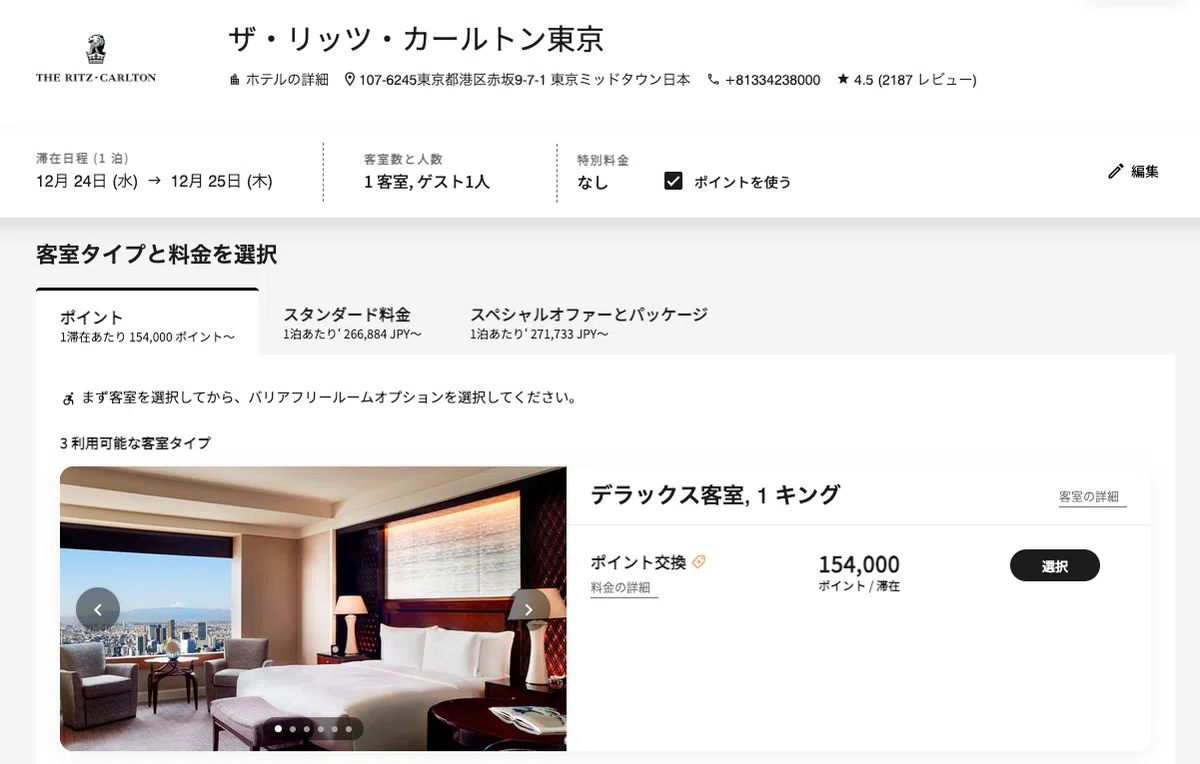
Task: Click the hotel details building icon
Action: pyautogui.click(x=234, y=79)
